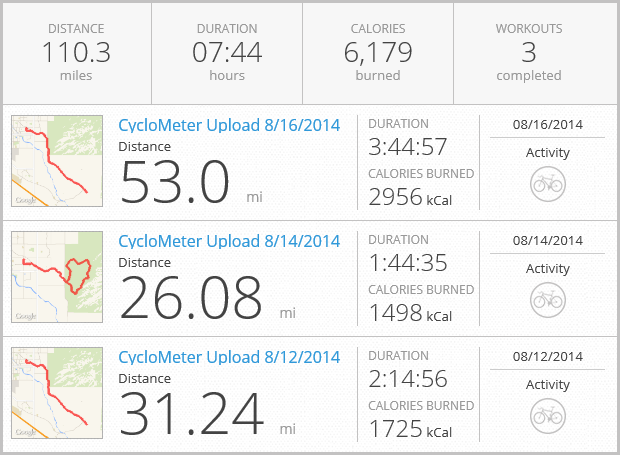Screen dimensions: 620x455
Task: Open the 8/14/2014 route map thumbnail
Action: [57, 277]
